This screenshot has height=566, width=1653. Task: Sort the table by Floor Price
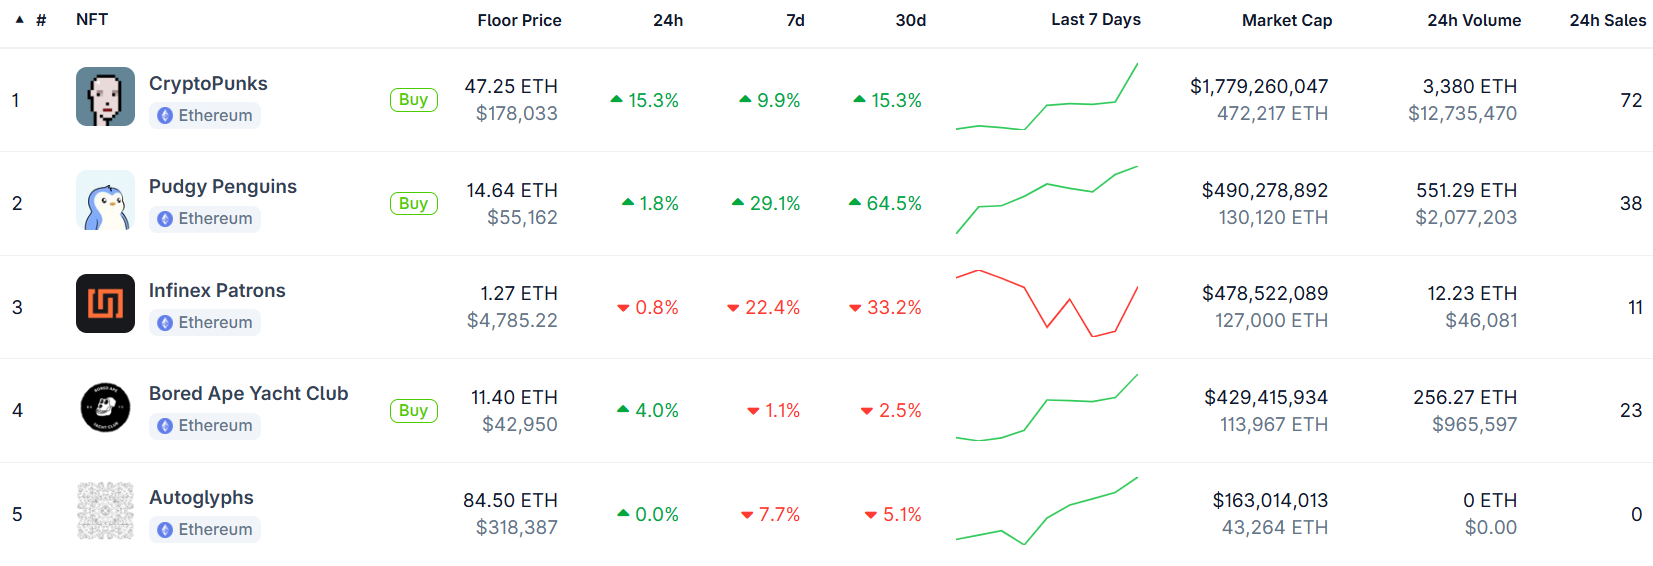519,20
